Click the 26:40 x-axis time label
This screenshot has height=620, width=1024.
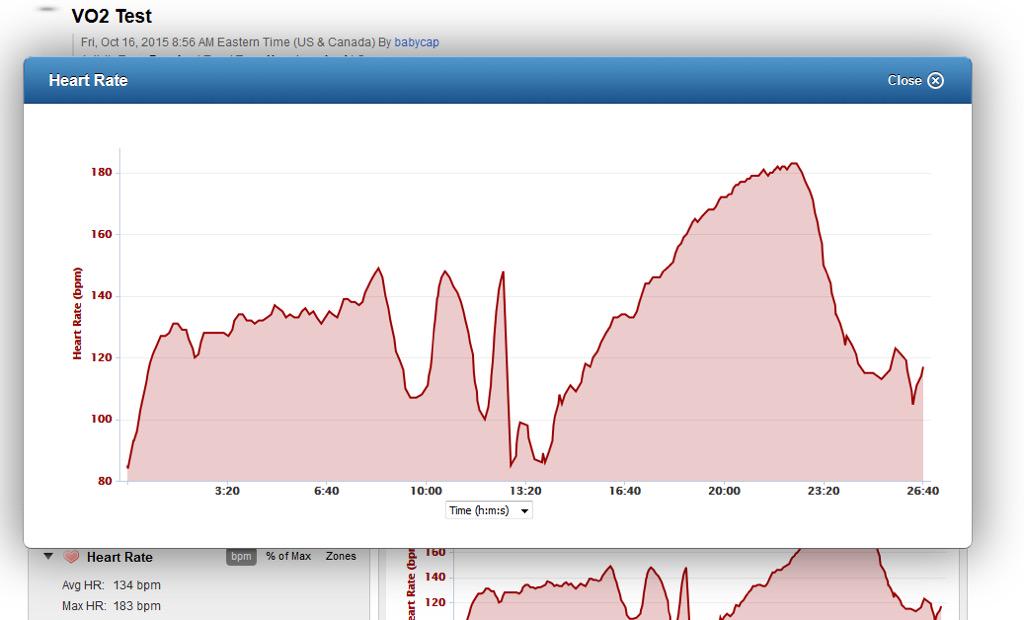click(x=923, y=491)
